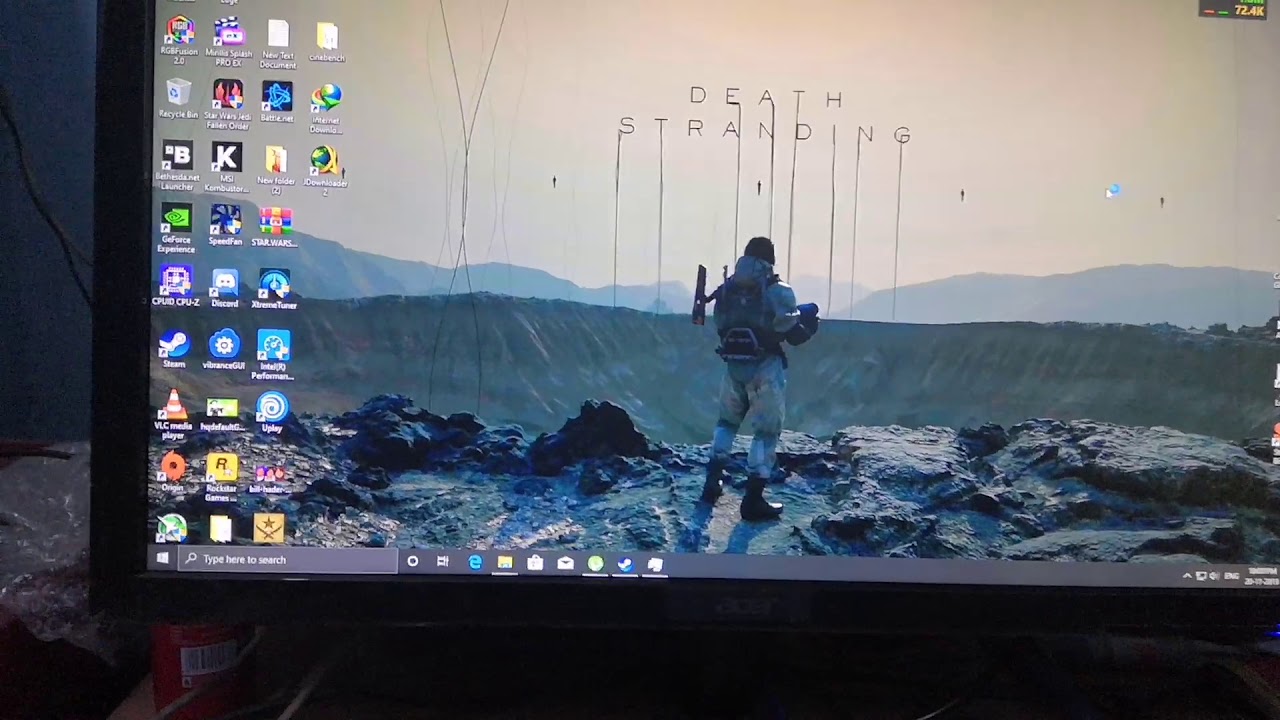
Task: Switch to Steam on the taskbar
Action: (x=625, y=565)
